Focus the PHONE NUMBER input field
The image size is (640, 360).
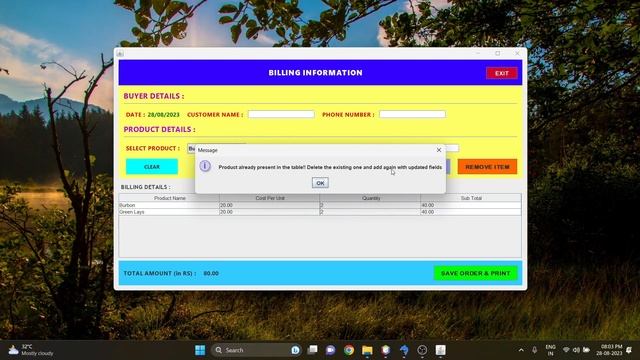412,114
